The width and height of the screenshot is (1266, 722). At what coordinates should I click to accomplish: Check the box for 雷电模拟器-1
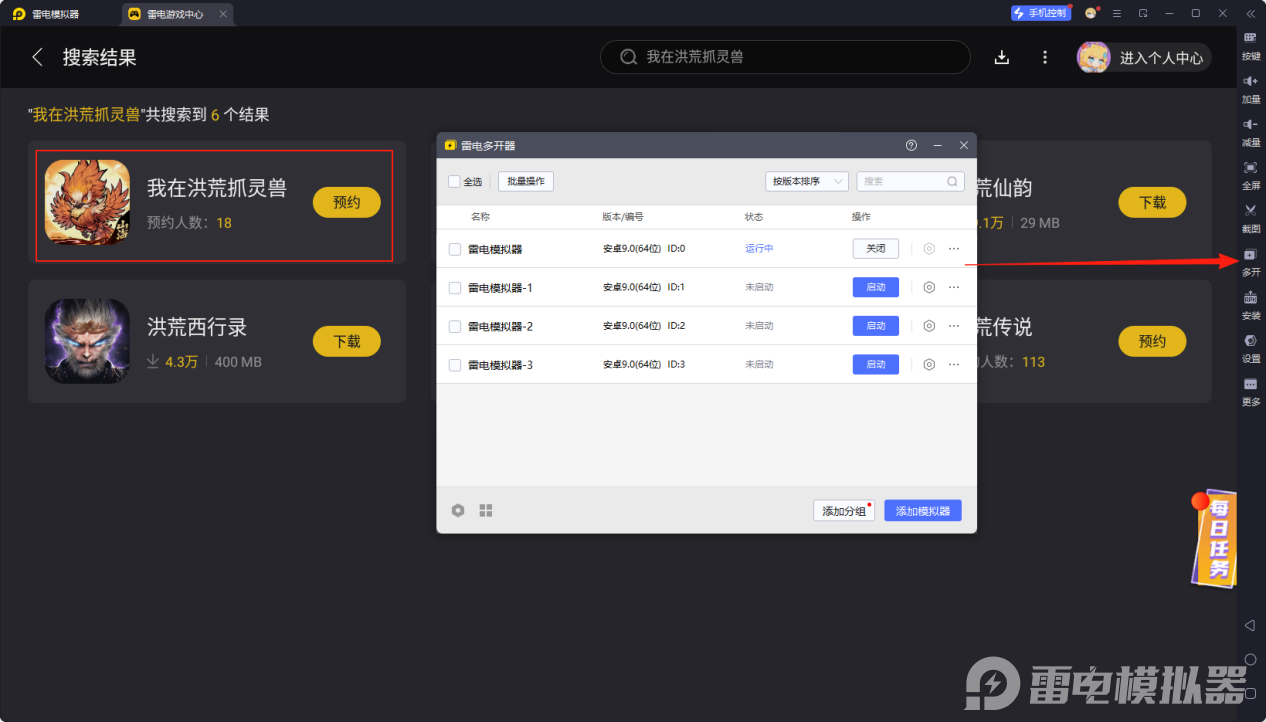pyautogui.click(x=455, y=288)
